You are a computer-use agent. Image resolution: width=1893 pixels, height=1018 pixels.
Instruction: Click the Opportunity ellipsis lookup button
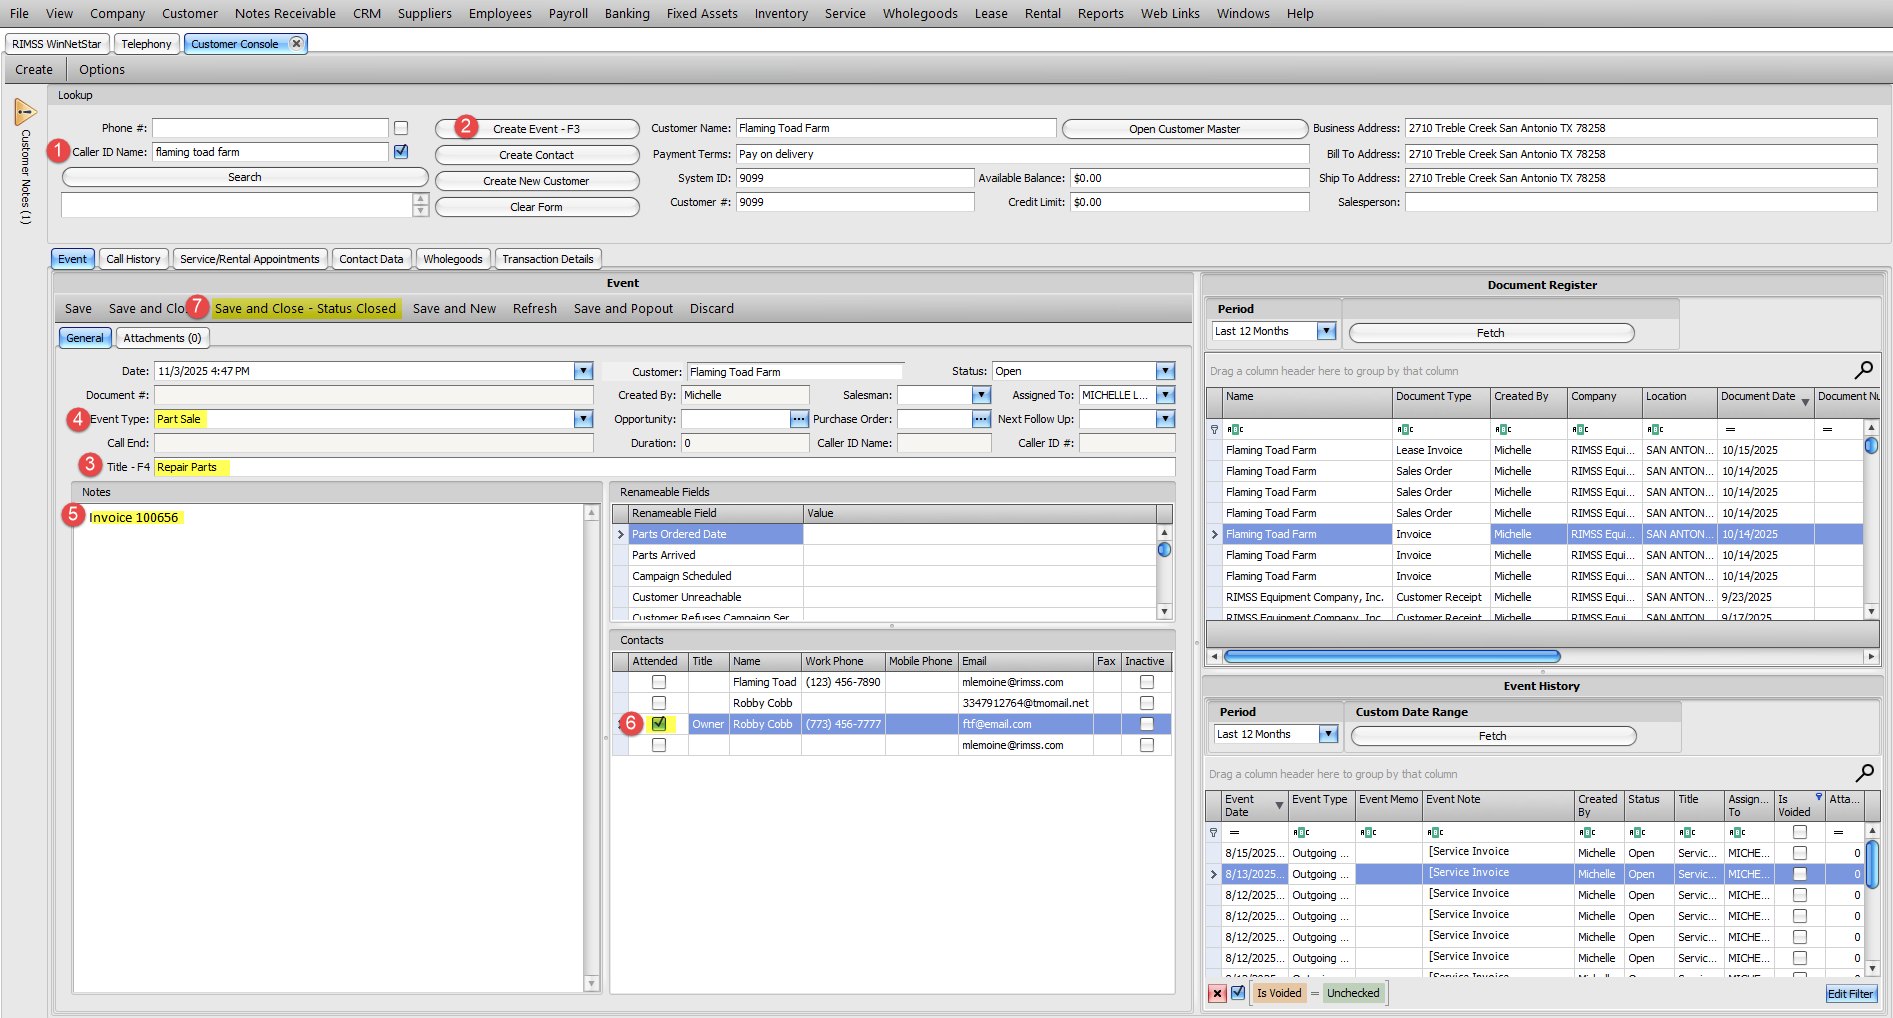pyautogui.click(x=799, y=420)
